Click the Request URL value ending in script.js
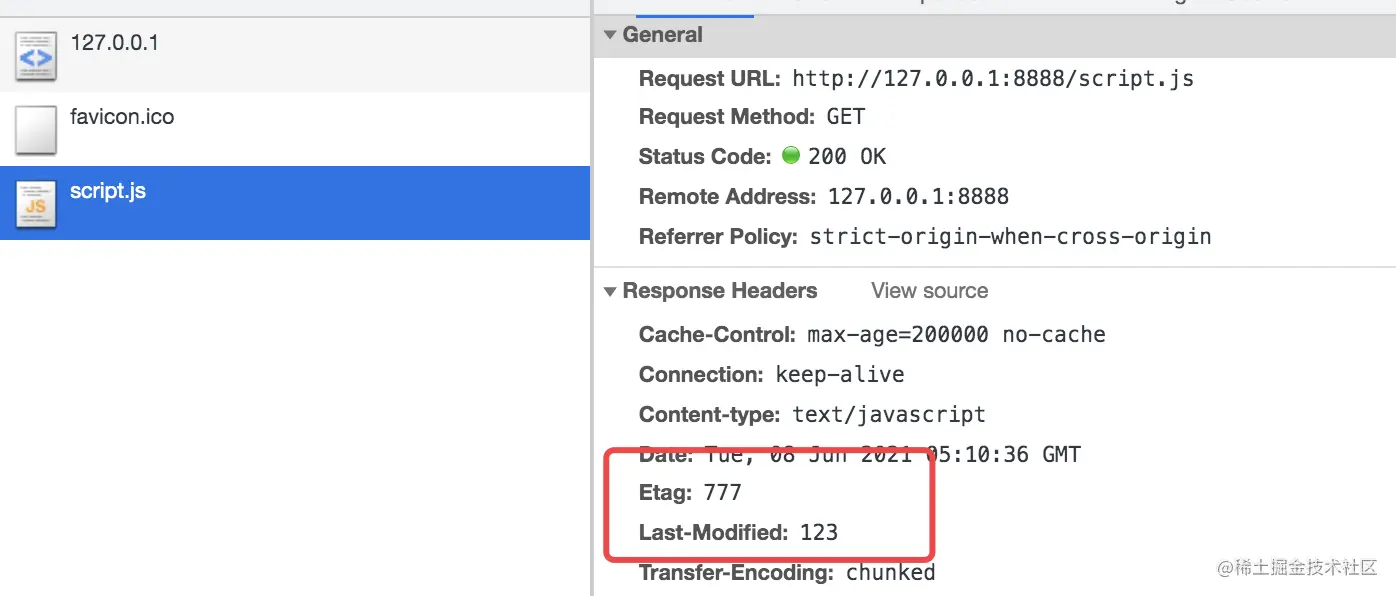 (993, 78)
